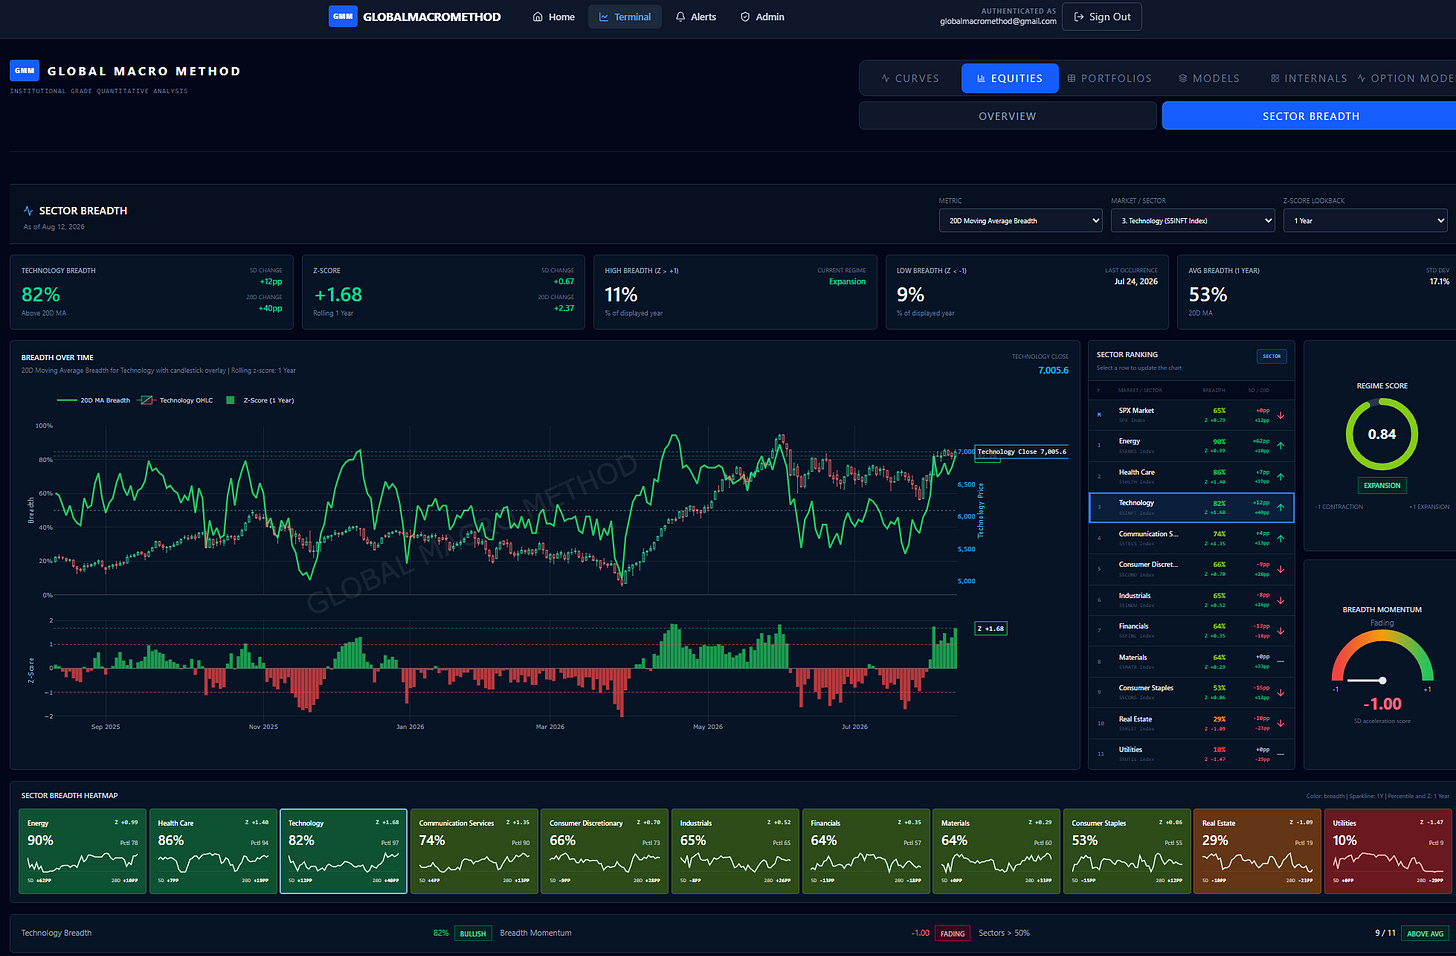The height and width of the screenshot is (956, 1456).
Task: Open the Market / Sector dropdown
Action: pyautogui.click(x=1193, y=220)
